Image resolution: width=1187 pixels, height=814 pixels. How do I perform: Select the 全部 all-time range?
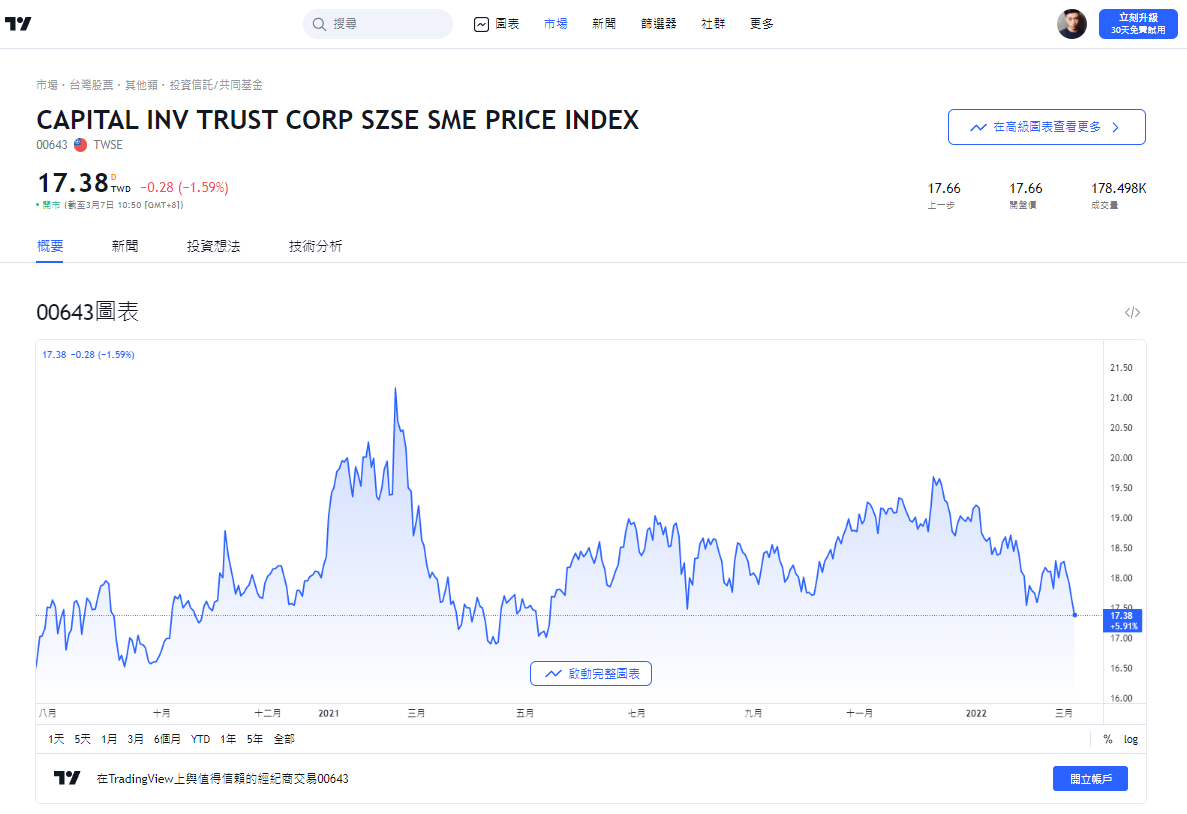click(284, 739)
